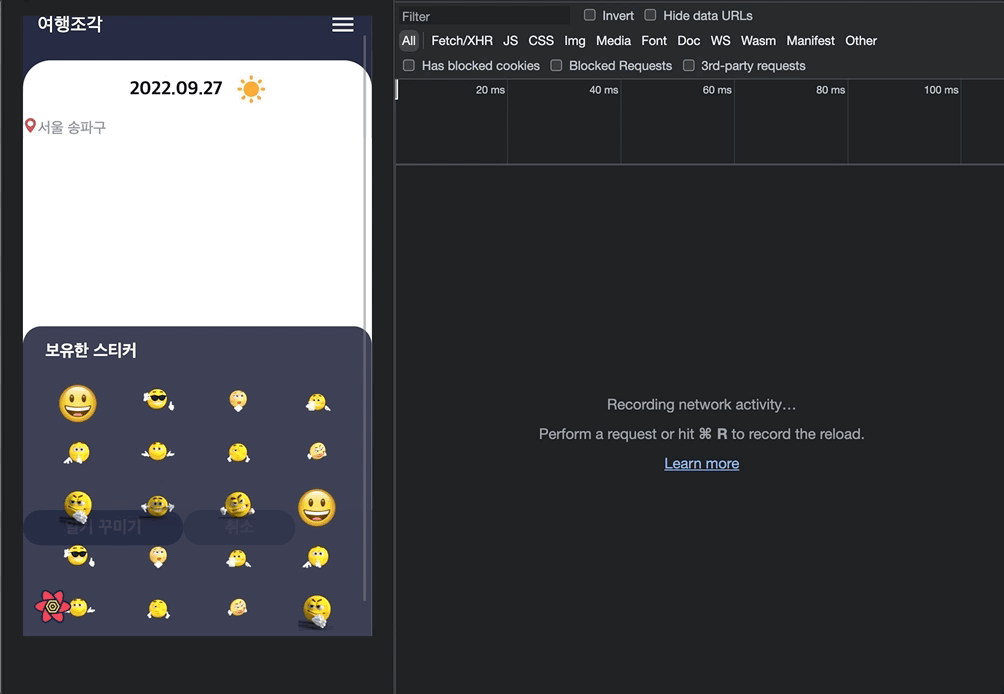Pick the winking sticker in the bottom row
This screenshot has height=694, width=1004.
tap(238, 607)
